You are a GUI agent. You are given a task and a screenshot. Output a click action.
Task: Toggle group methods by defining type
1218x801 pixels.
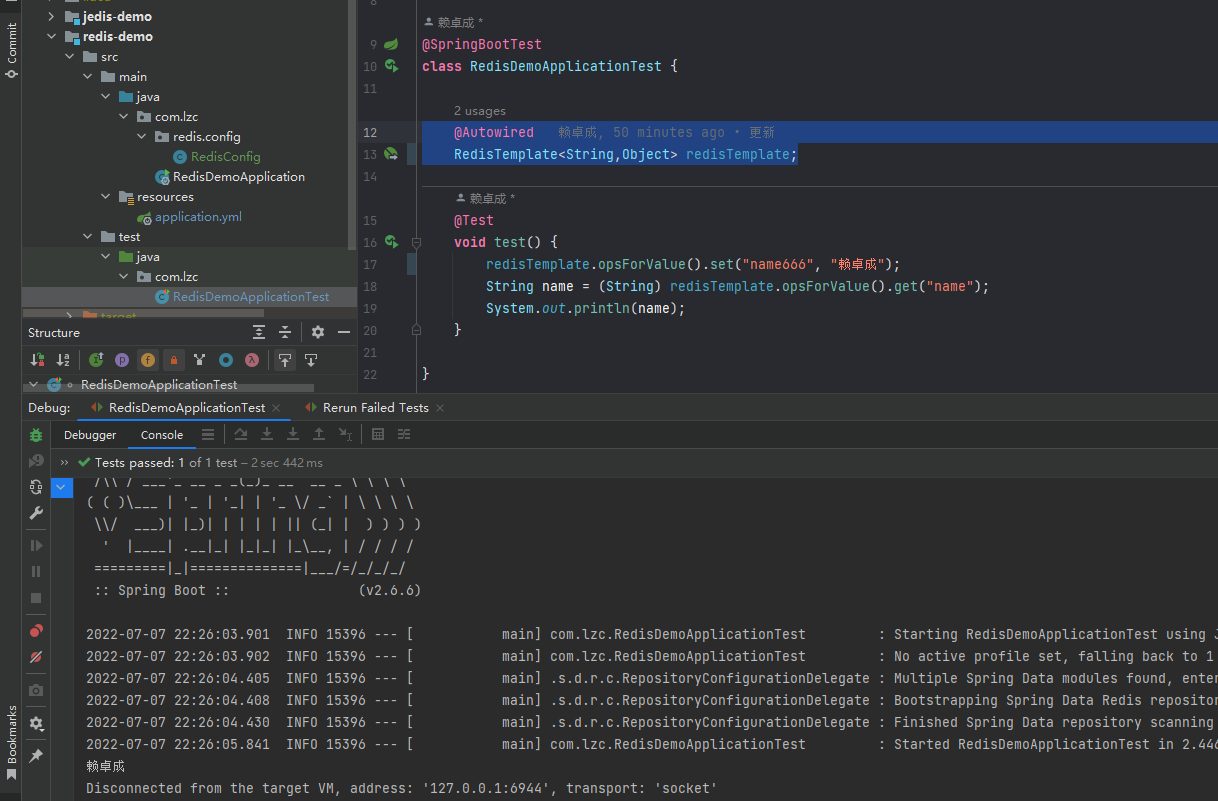[x=200, y=360]
